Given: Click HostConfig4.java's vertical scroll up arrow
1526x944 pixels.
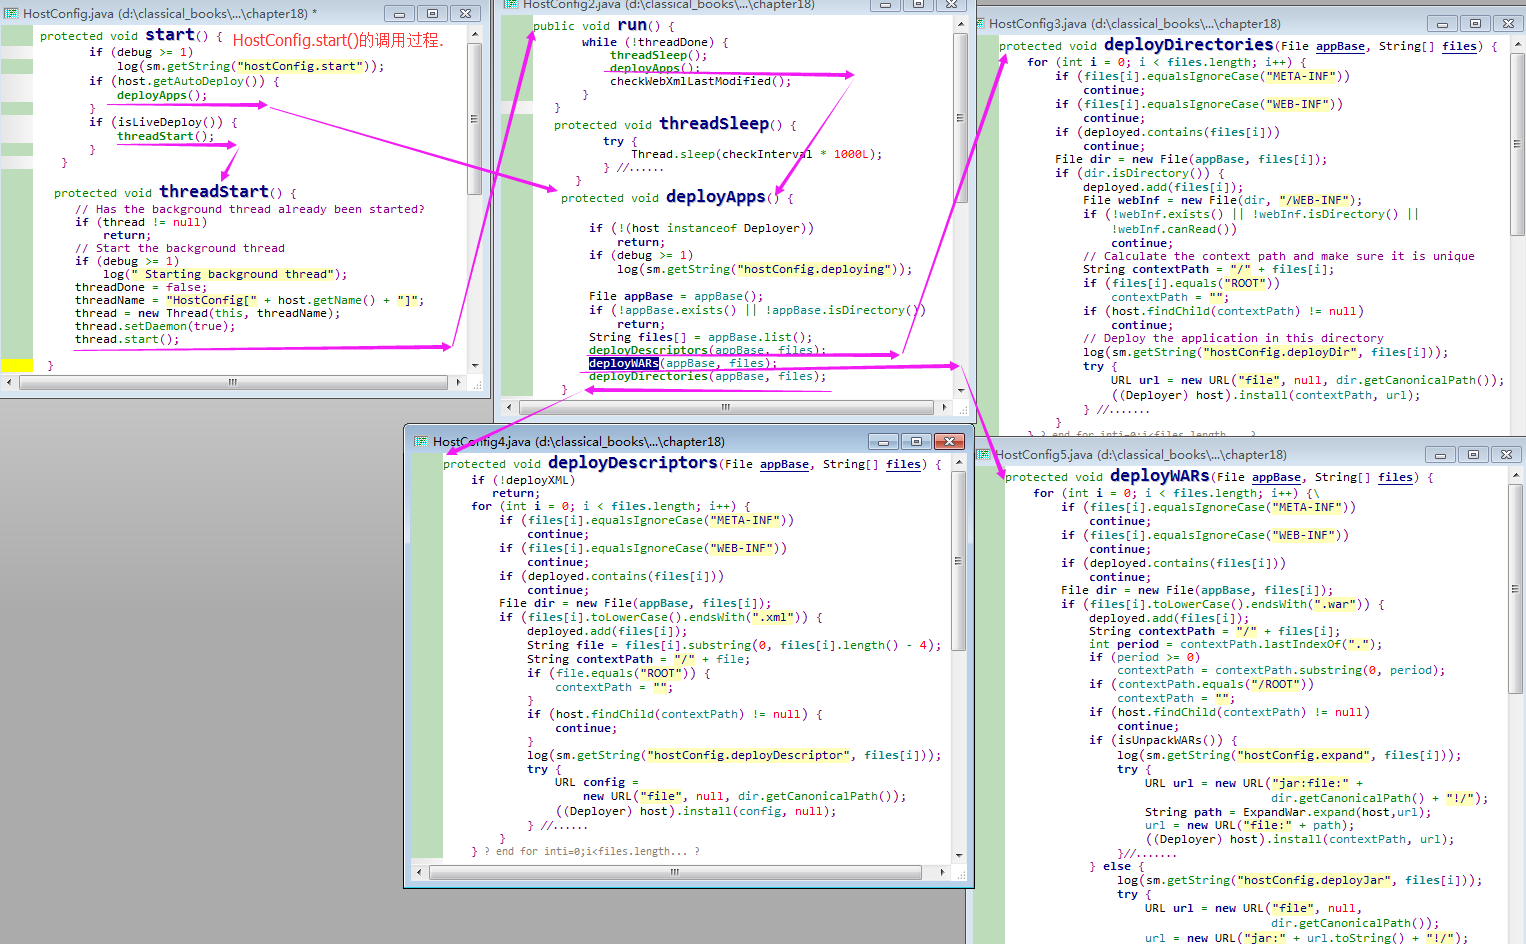Looking at the screenshot, I should (960, 463).
